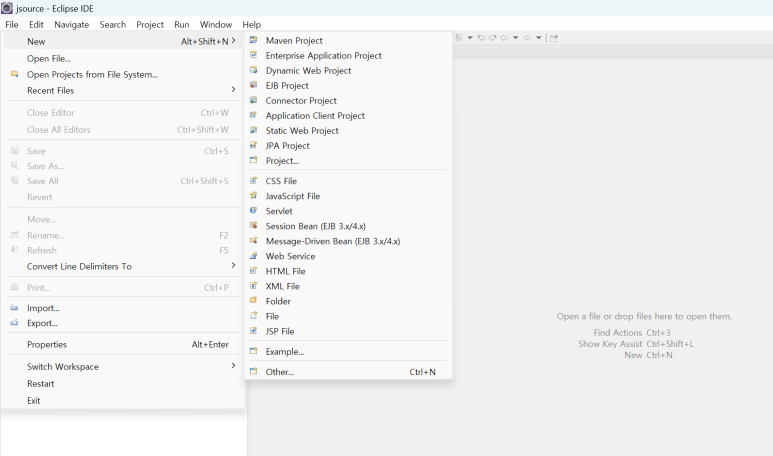Click the annotation navigation toolbar icon
This screenshot has height=456, width=773.
[459, 38]
